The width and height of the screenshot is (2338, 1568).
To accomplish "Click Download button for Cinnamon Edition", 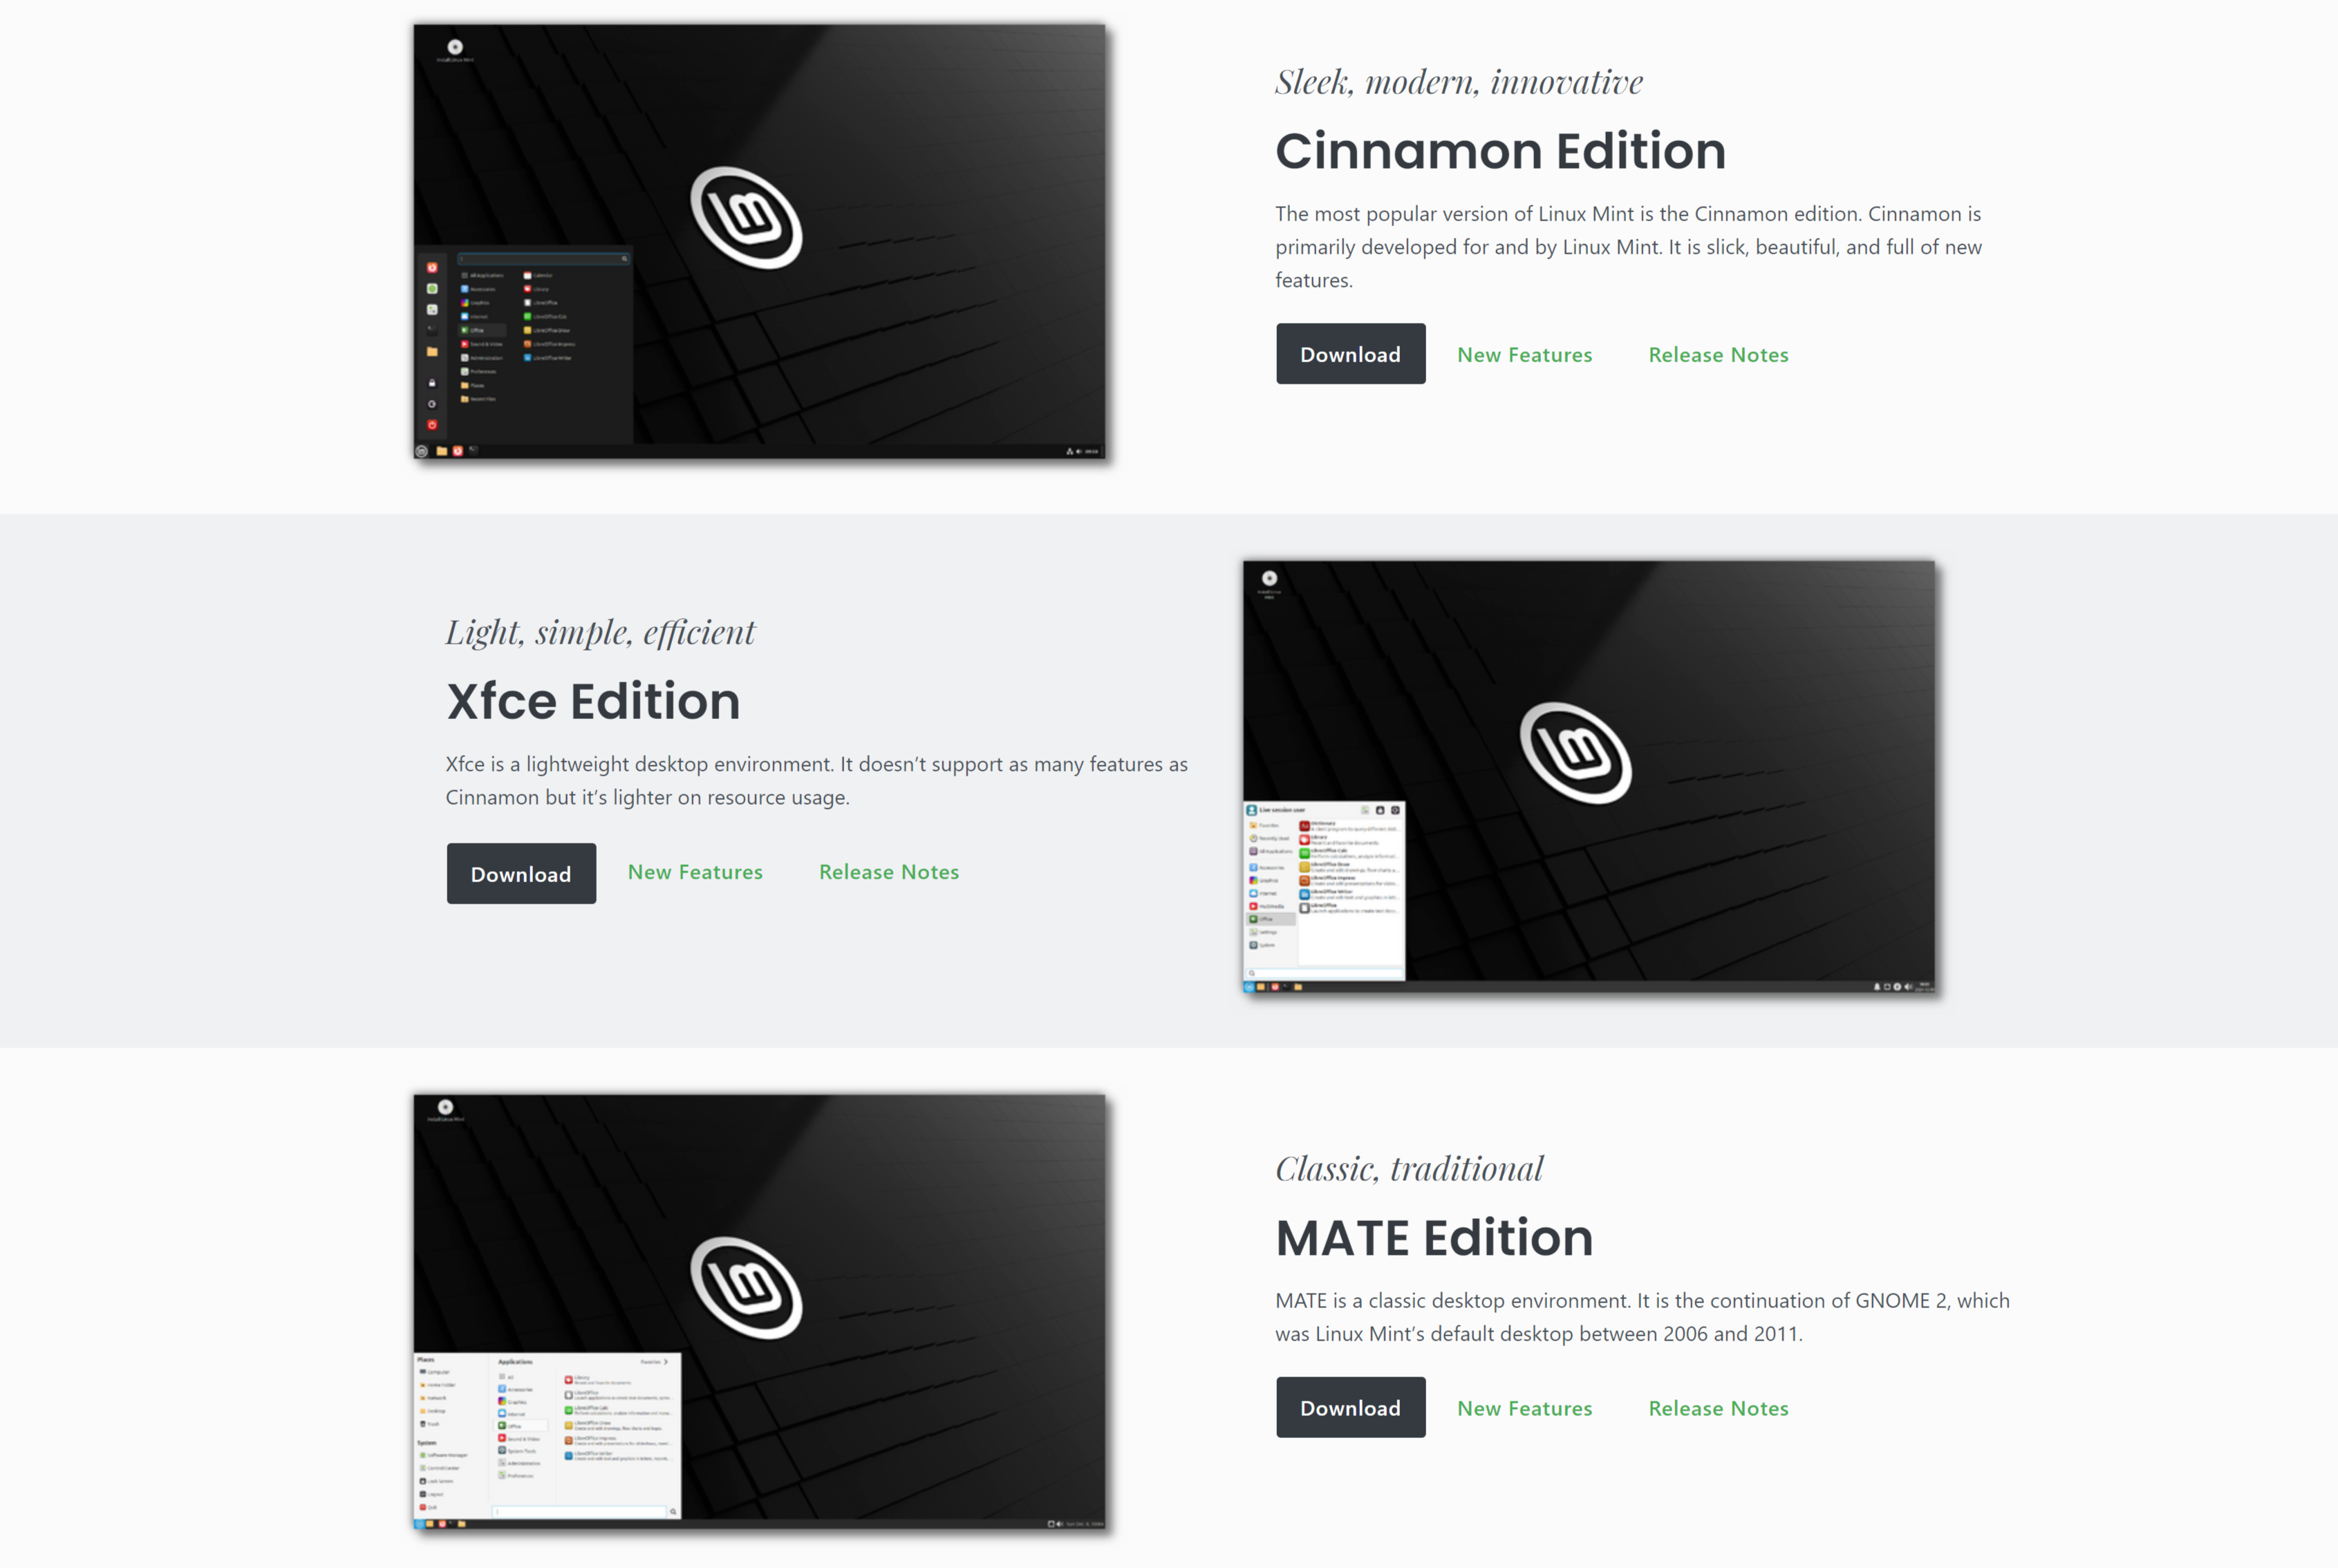I will [x=1351, y=352].
